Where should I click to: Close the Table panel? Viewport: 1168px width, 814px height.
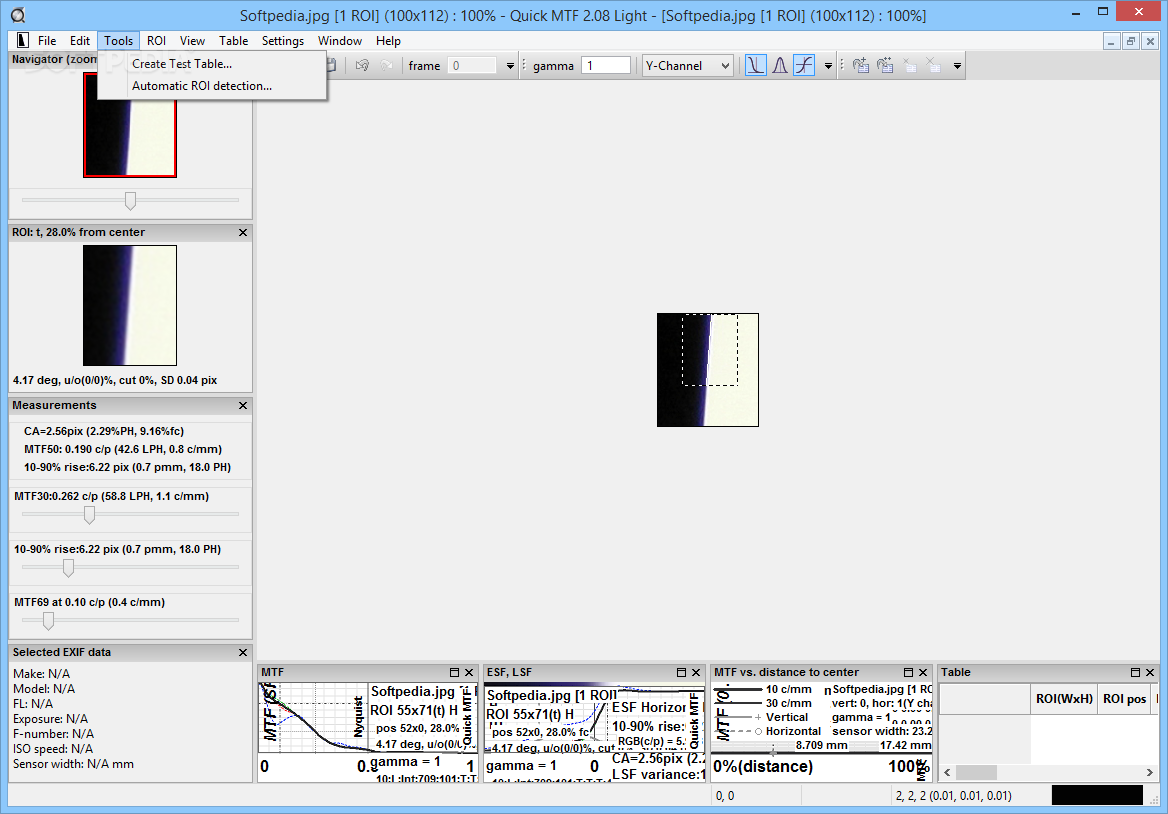(x=1150, y=672)
